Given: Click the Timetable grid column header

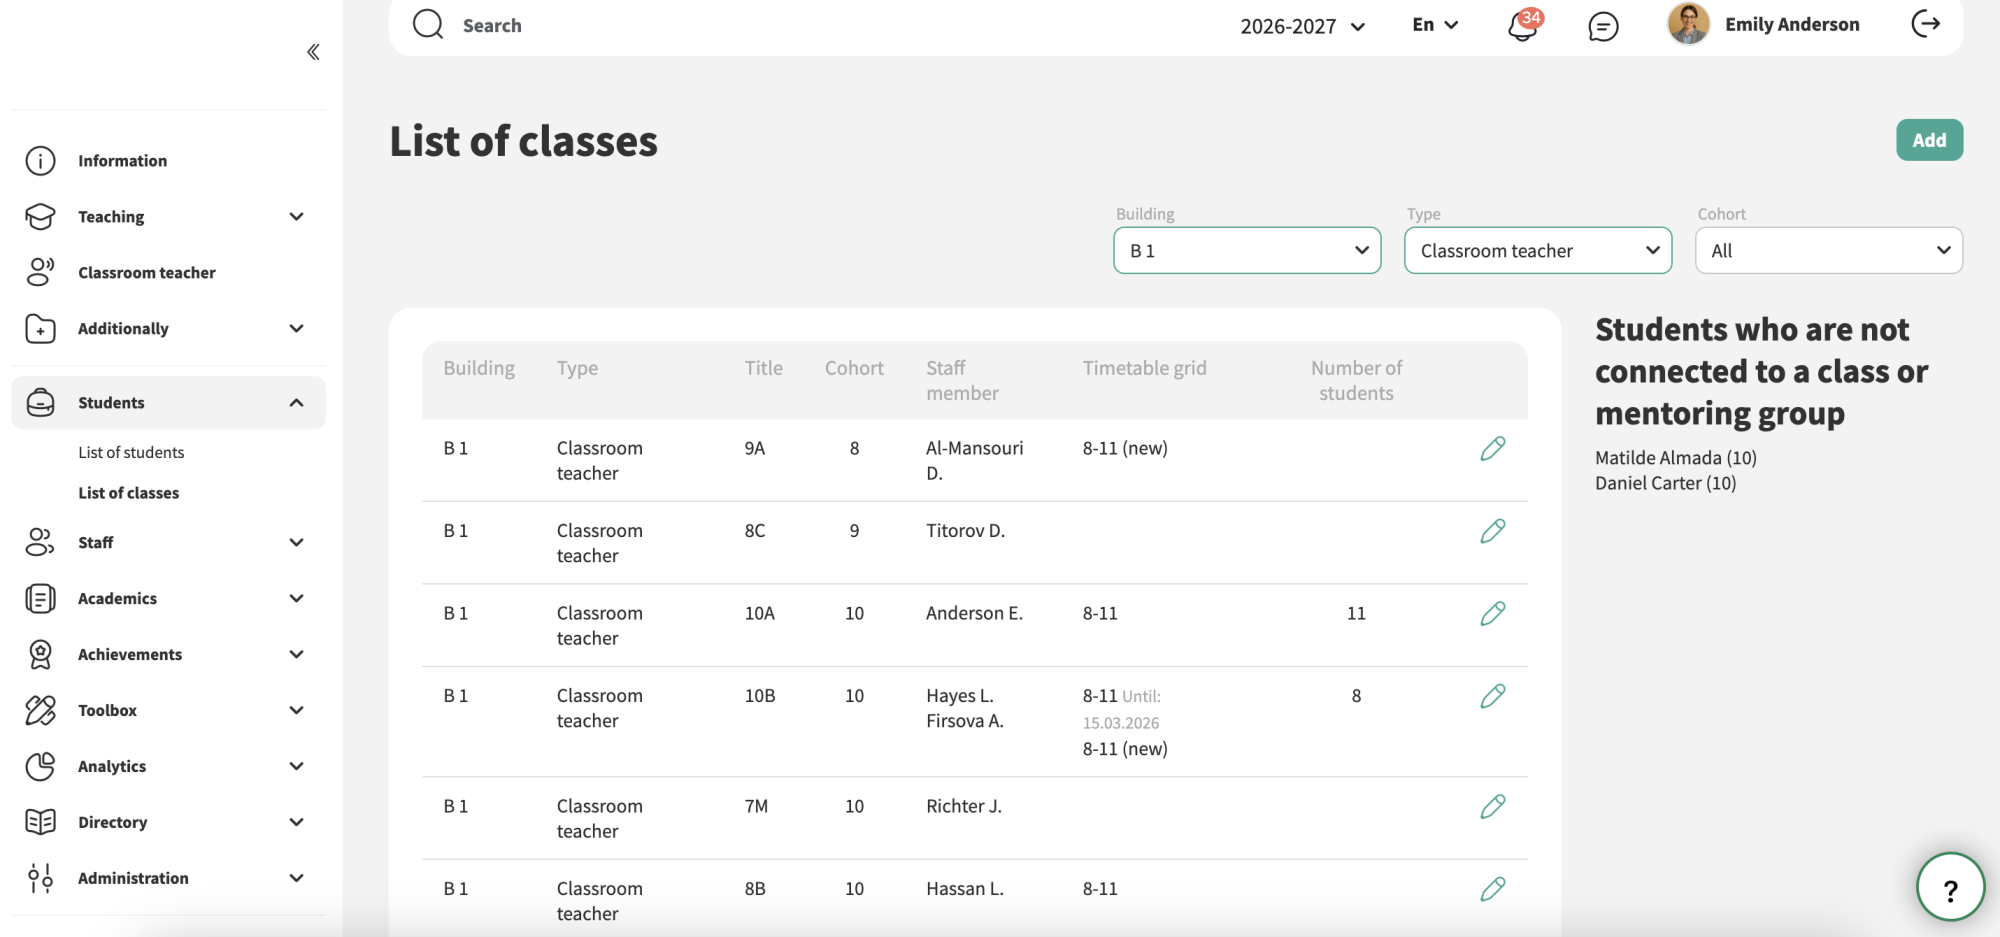Looking at the screenshot, I should (x=1144, y=368).
